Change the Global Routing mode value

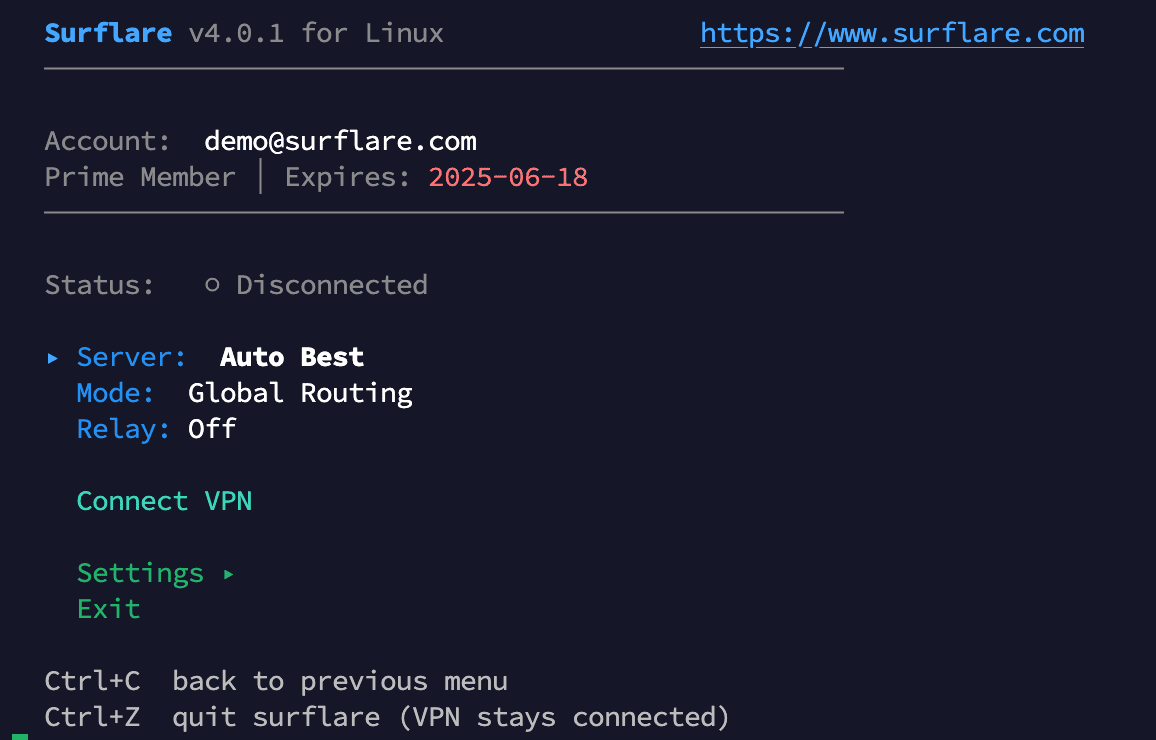coord(300,393)
